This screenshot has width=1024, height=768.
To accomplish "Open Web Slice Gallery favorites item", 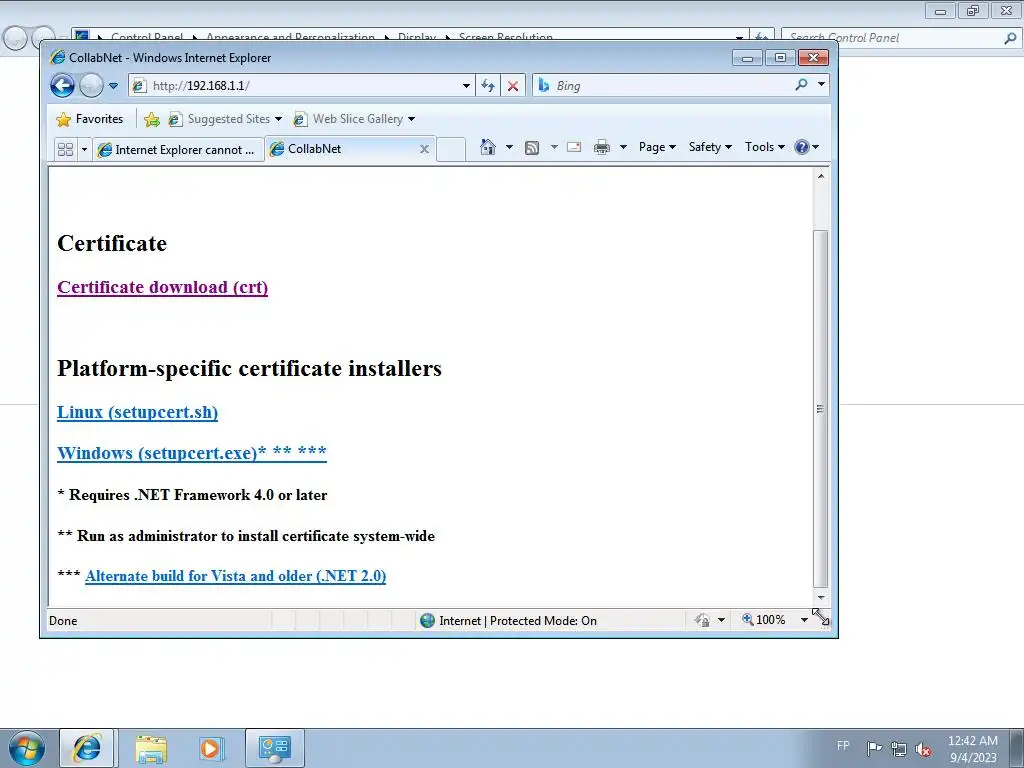I will [x=354, y=119].
